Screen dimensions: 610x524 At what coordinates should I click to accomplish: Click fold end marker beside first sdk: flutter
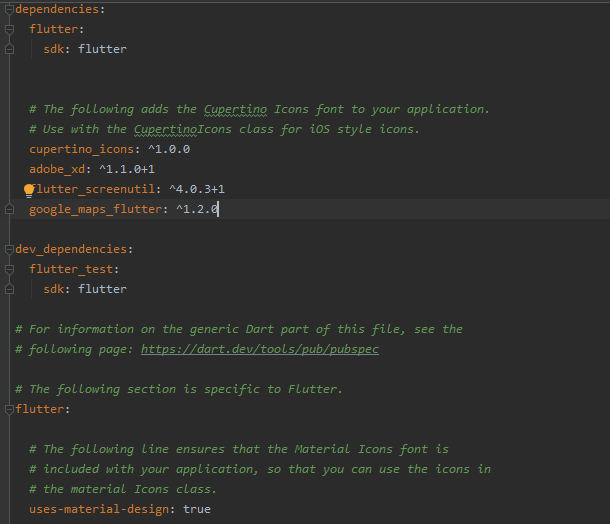[x=9, y=49]
